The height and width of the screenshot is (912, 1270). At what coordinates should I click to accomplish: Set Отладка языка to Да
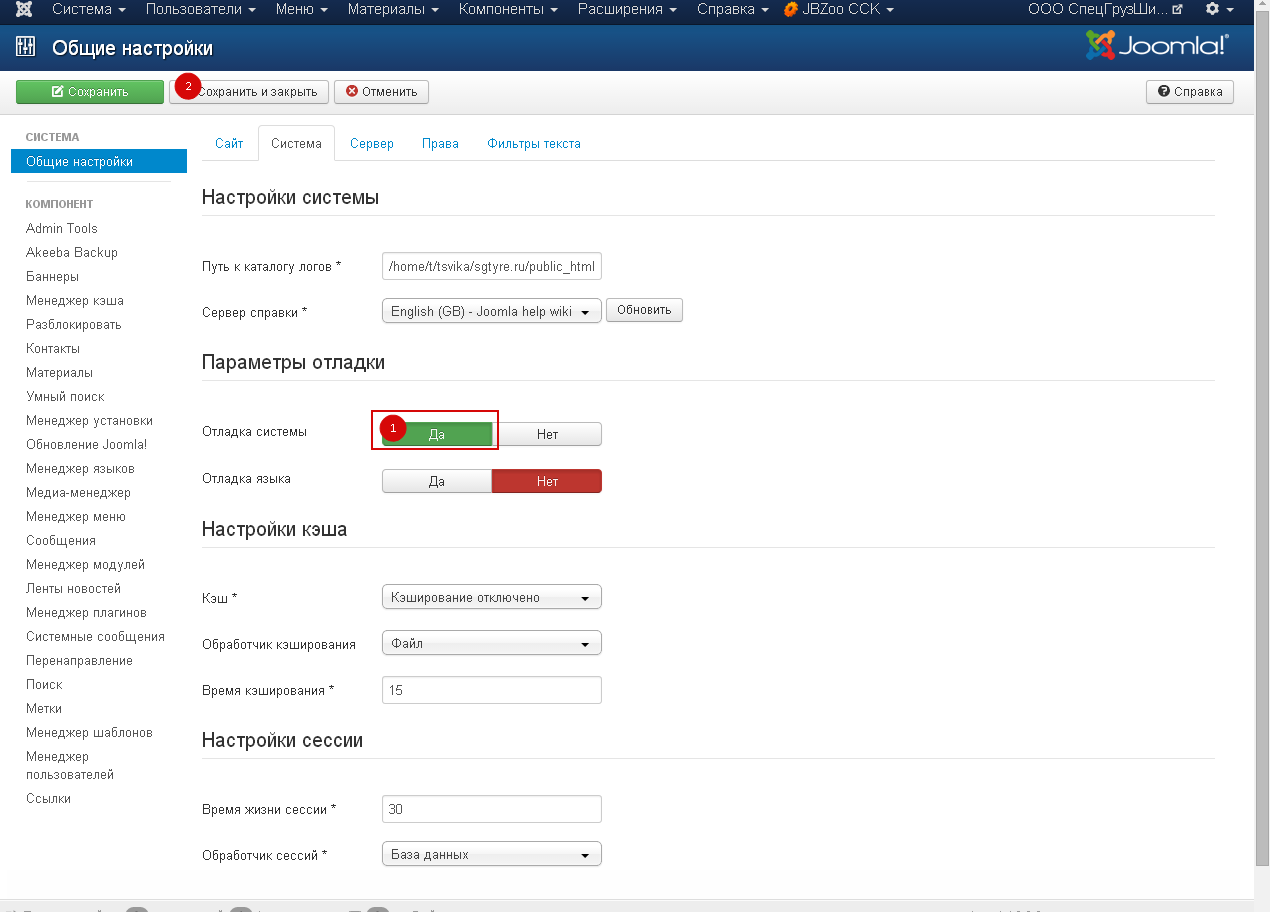tap(437, 481)
